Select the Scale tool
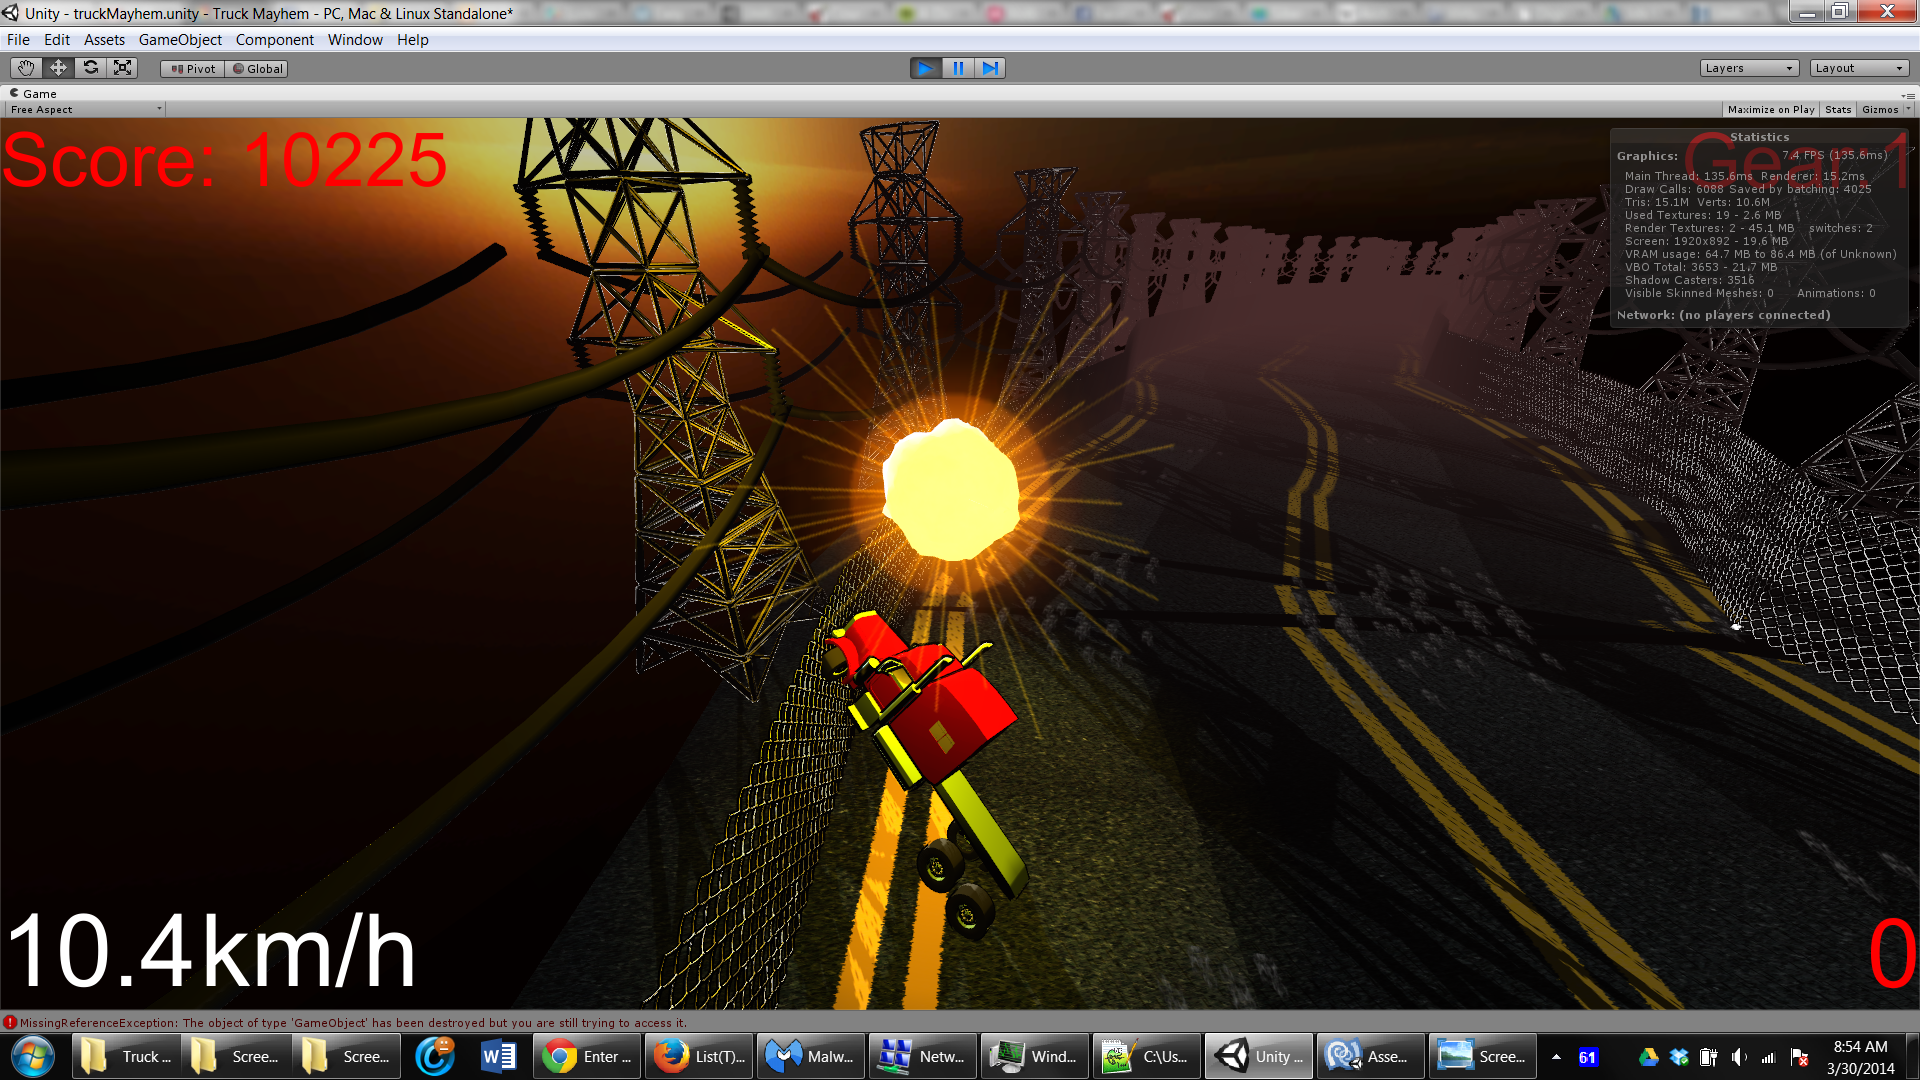 pyautogui.click(x=122, y=68)
